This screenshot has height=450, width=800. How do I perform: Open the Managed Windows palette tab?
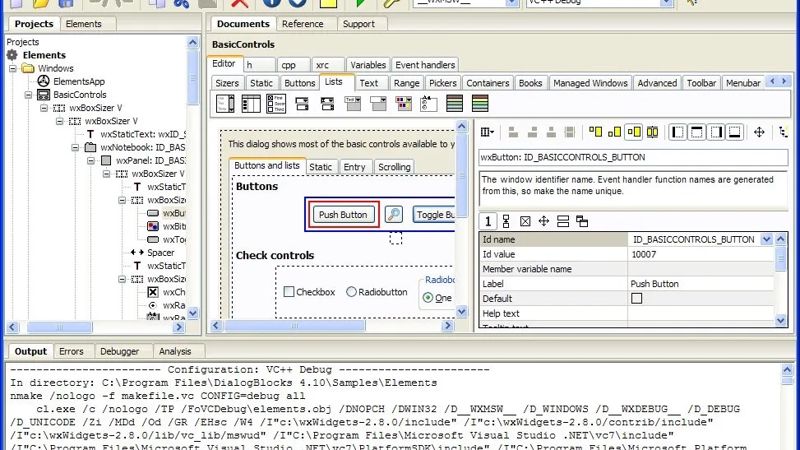590,83
